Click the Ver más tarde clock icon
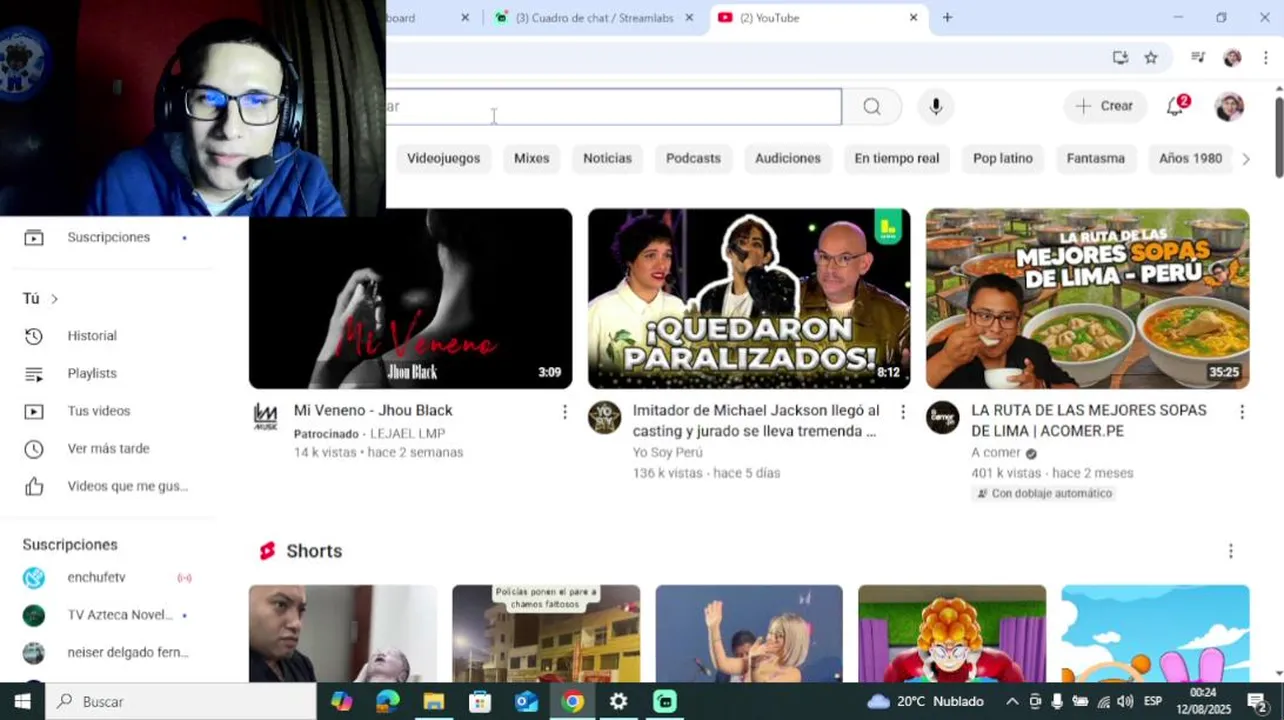 click(34, 449)
